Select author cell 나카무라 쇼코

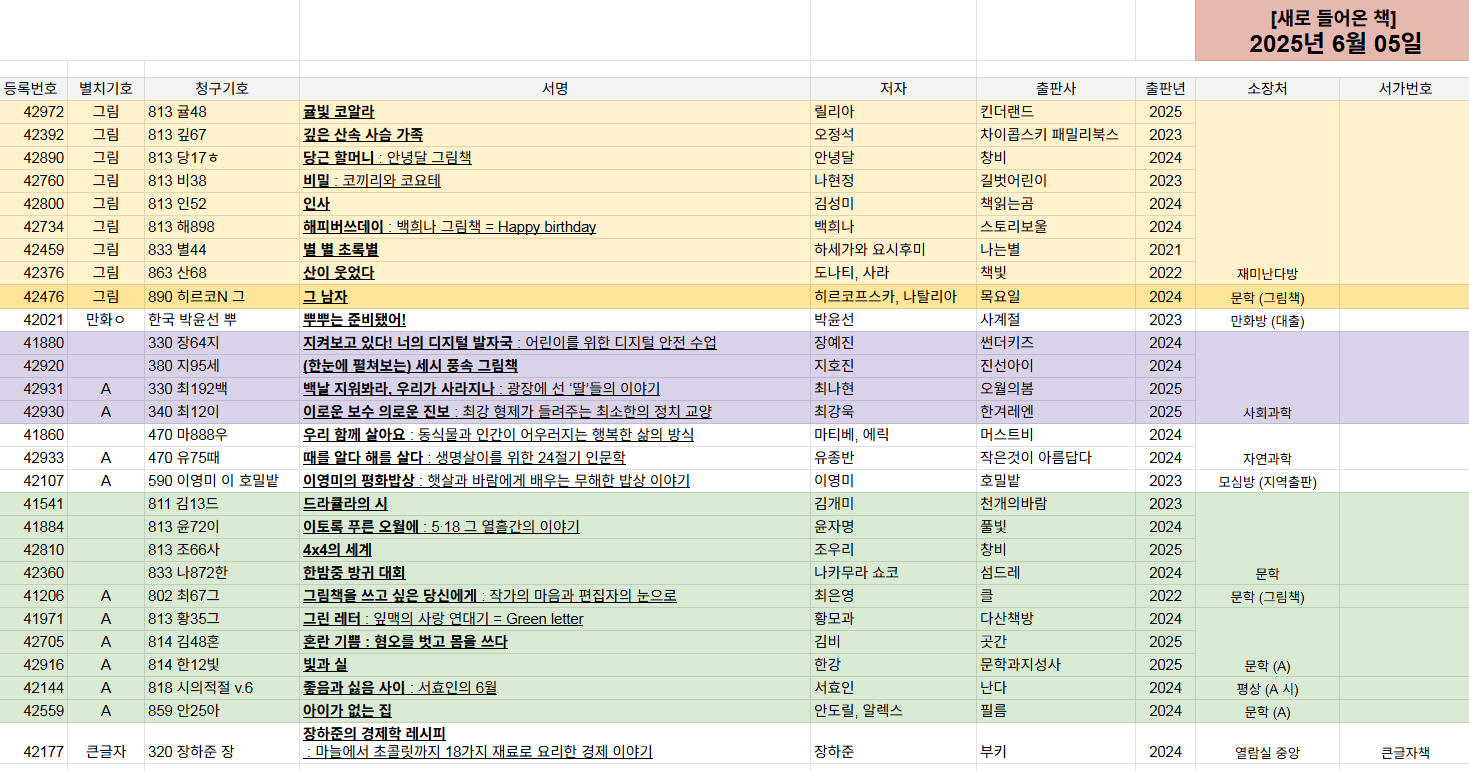[x=893, y=573]
